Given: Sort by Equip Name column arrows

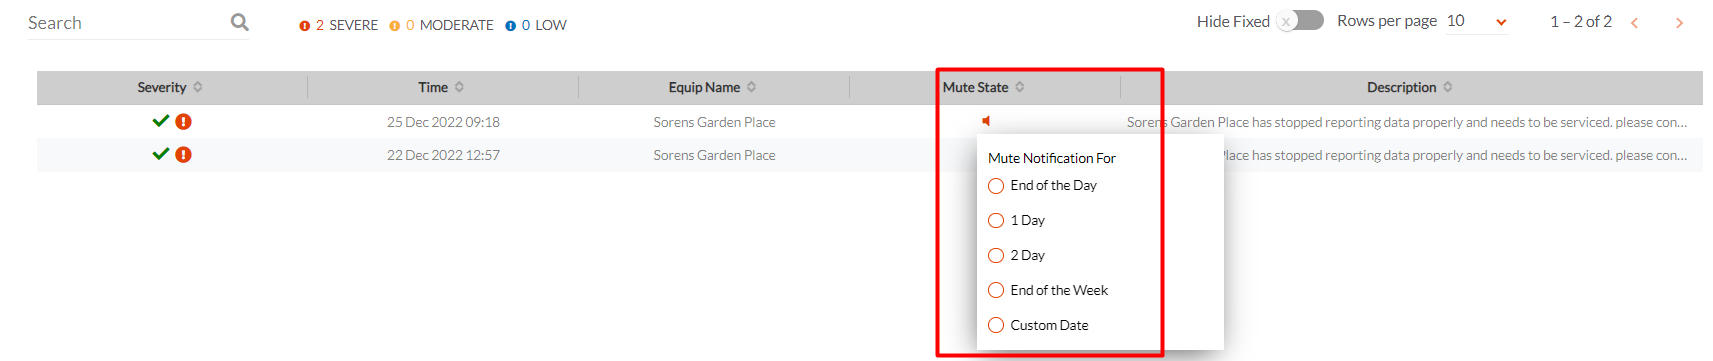Looking at the screenshot, I should pos(751,87).
